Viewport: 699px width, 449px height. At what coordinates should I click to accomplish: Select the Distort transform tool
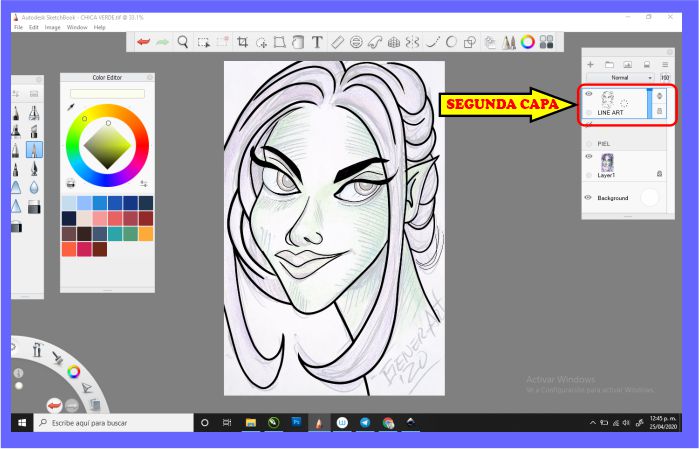point(280,42)
